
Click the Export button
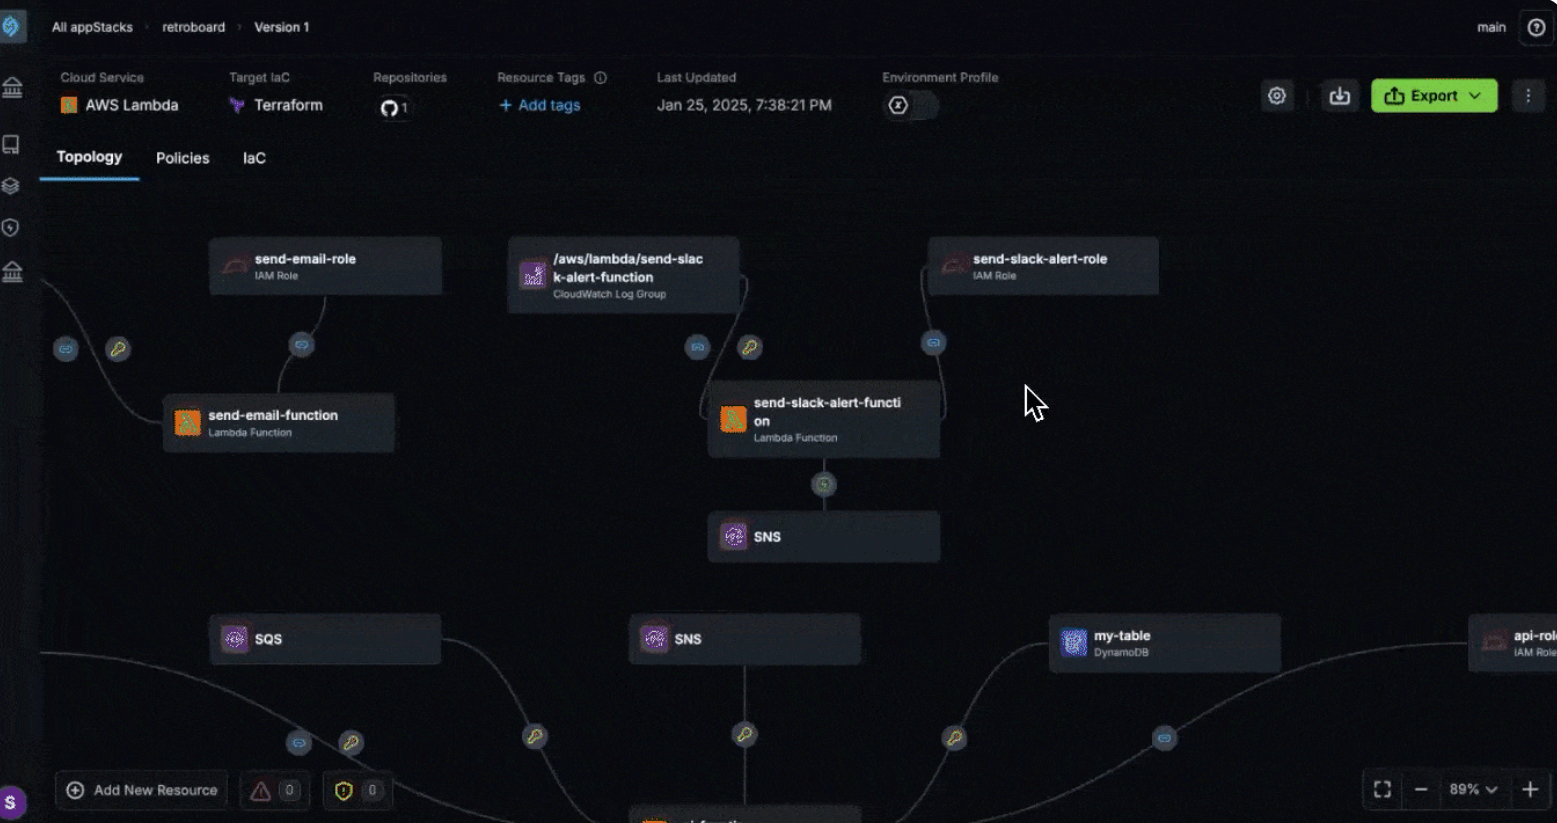pyautogui.click(x=1434, y=96)
